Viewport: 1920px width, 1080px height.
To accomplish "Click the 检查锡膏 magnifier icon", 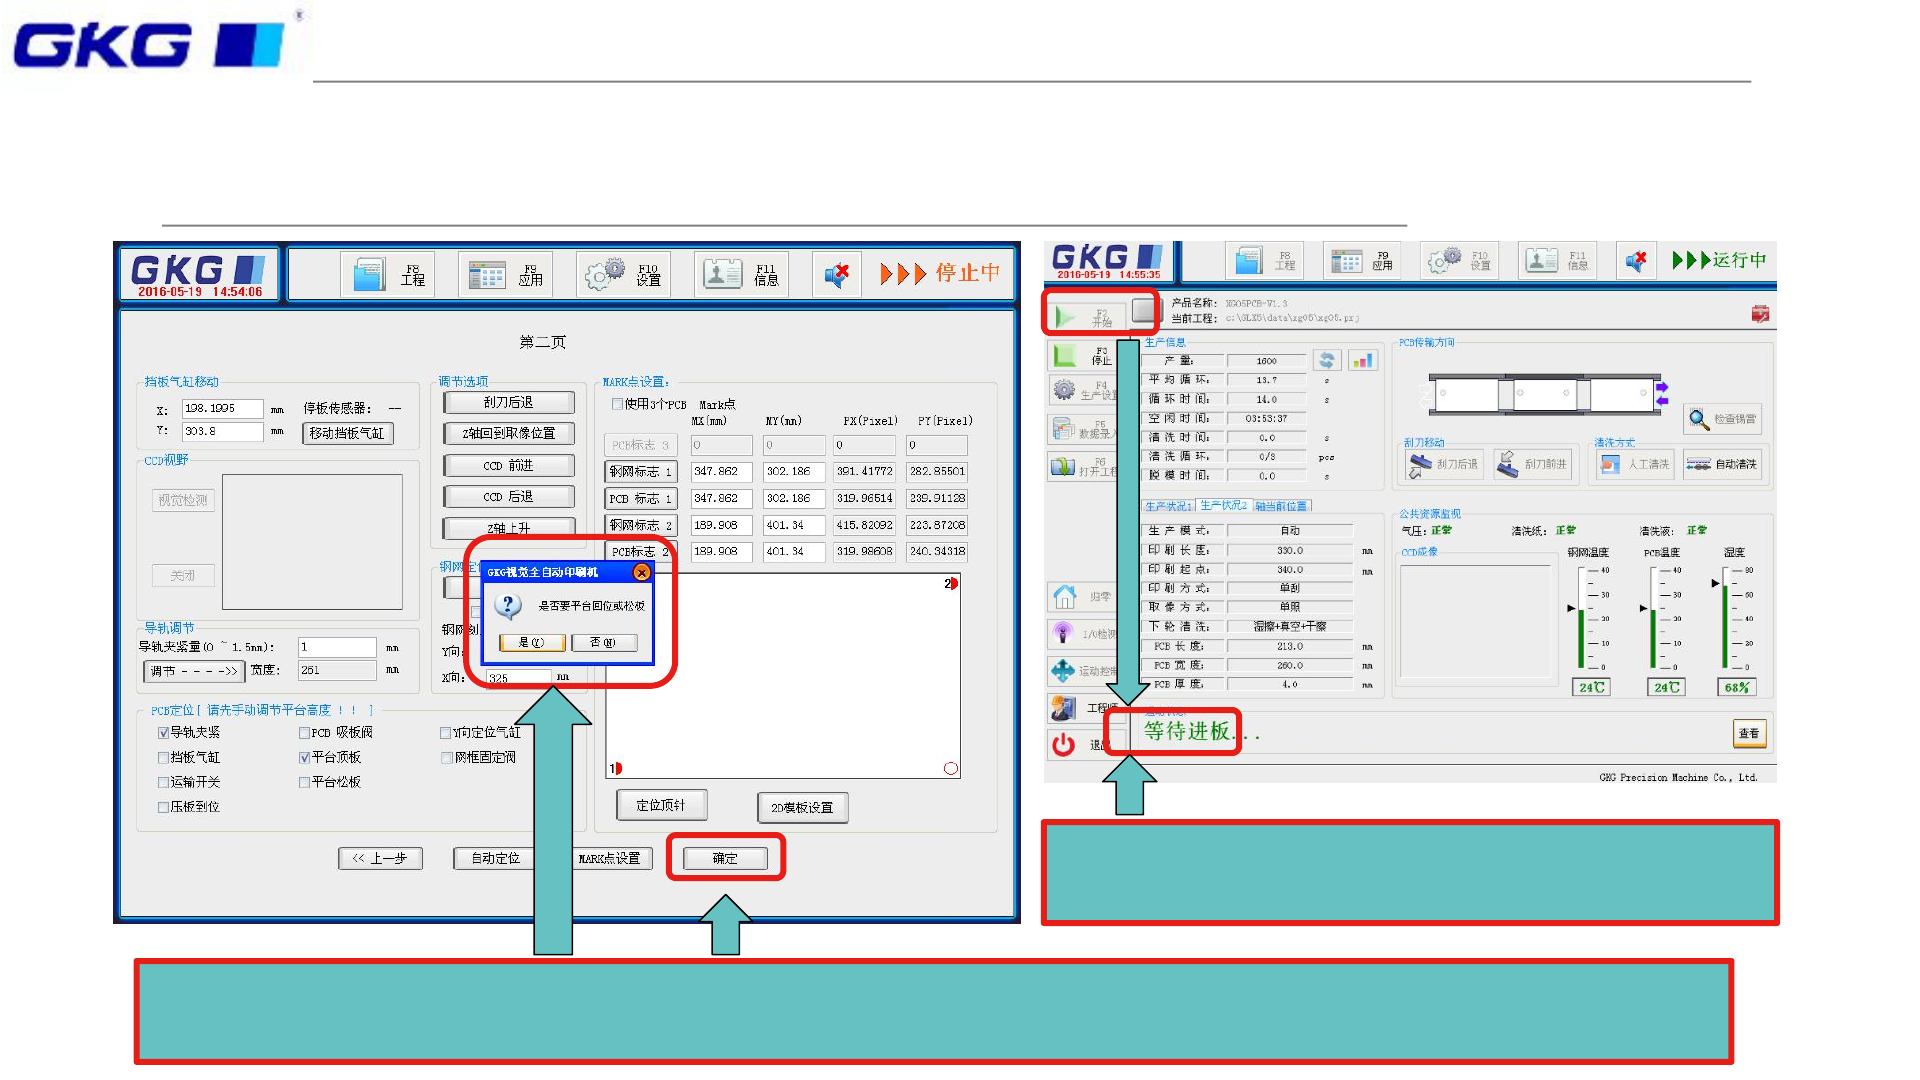I will (x=1698, y=419).
